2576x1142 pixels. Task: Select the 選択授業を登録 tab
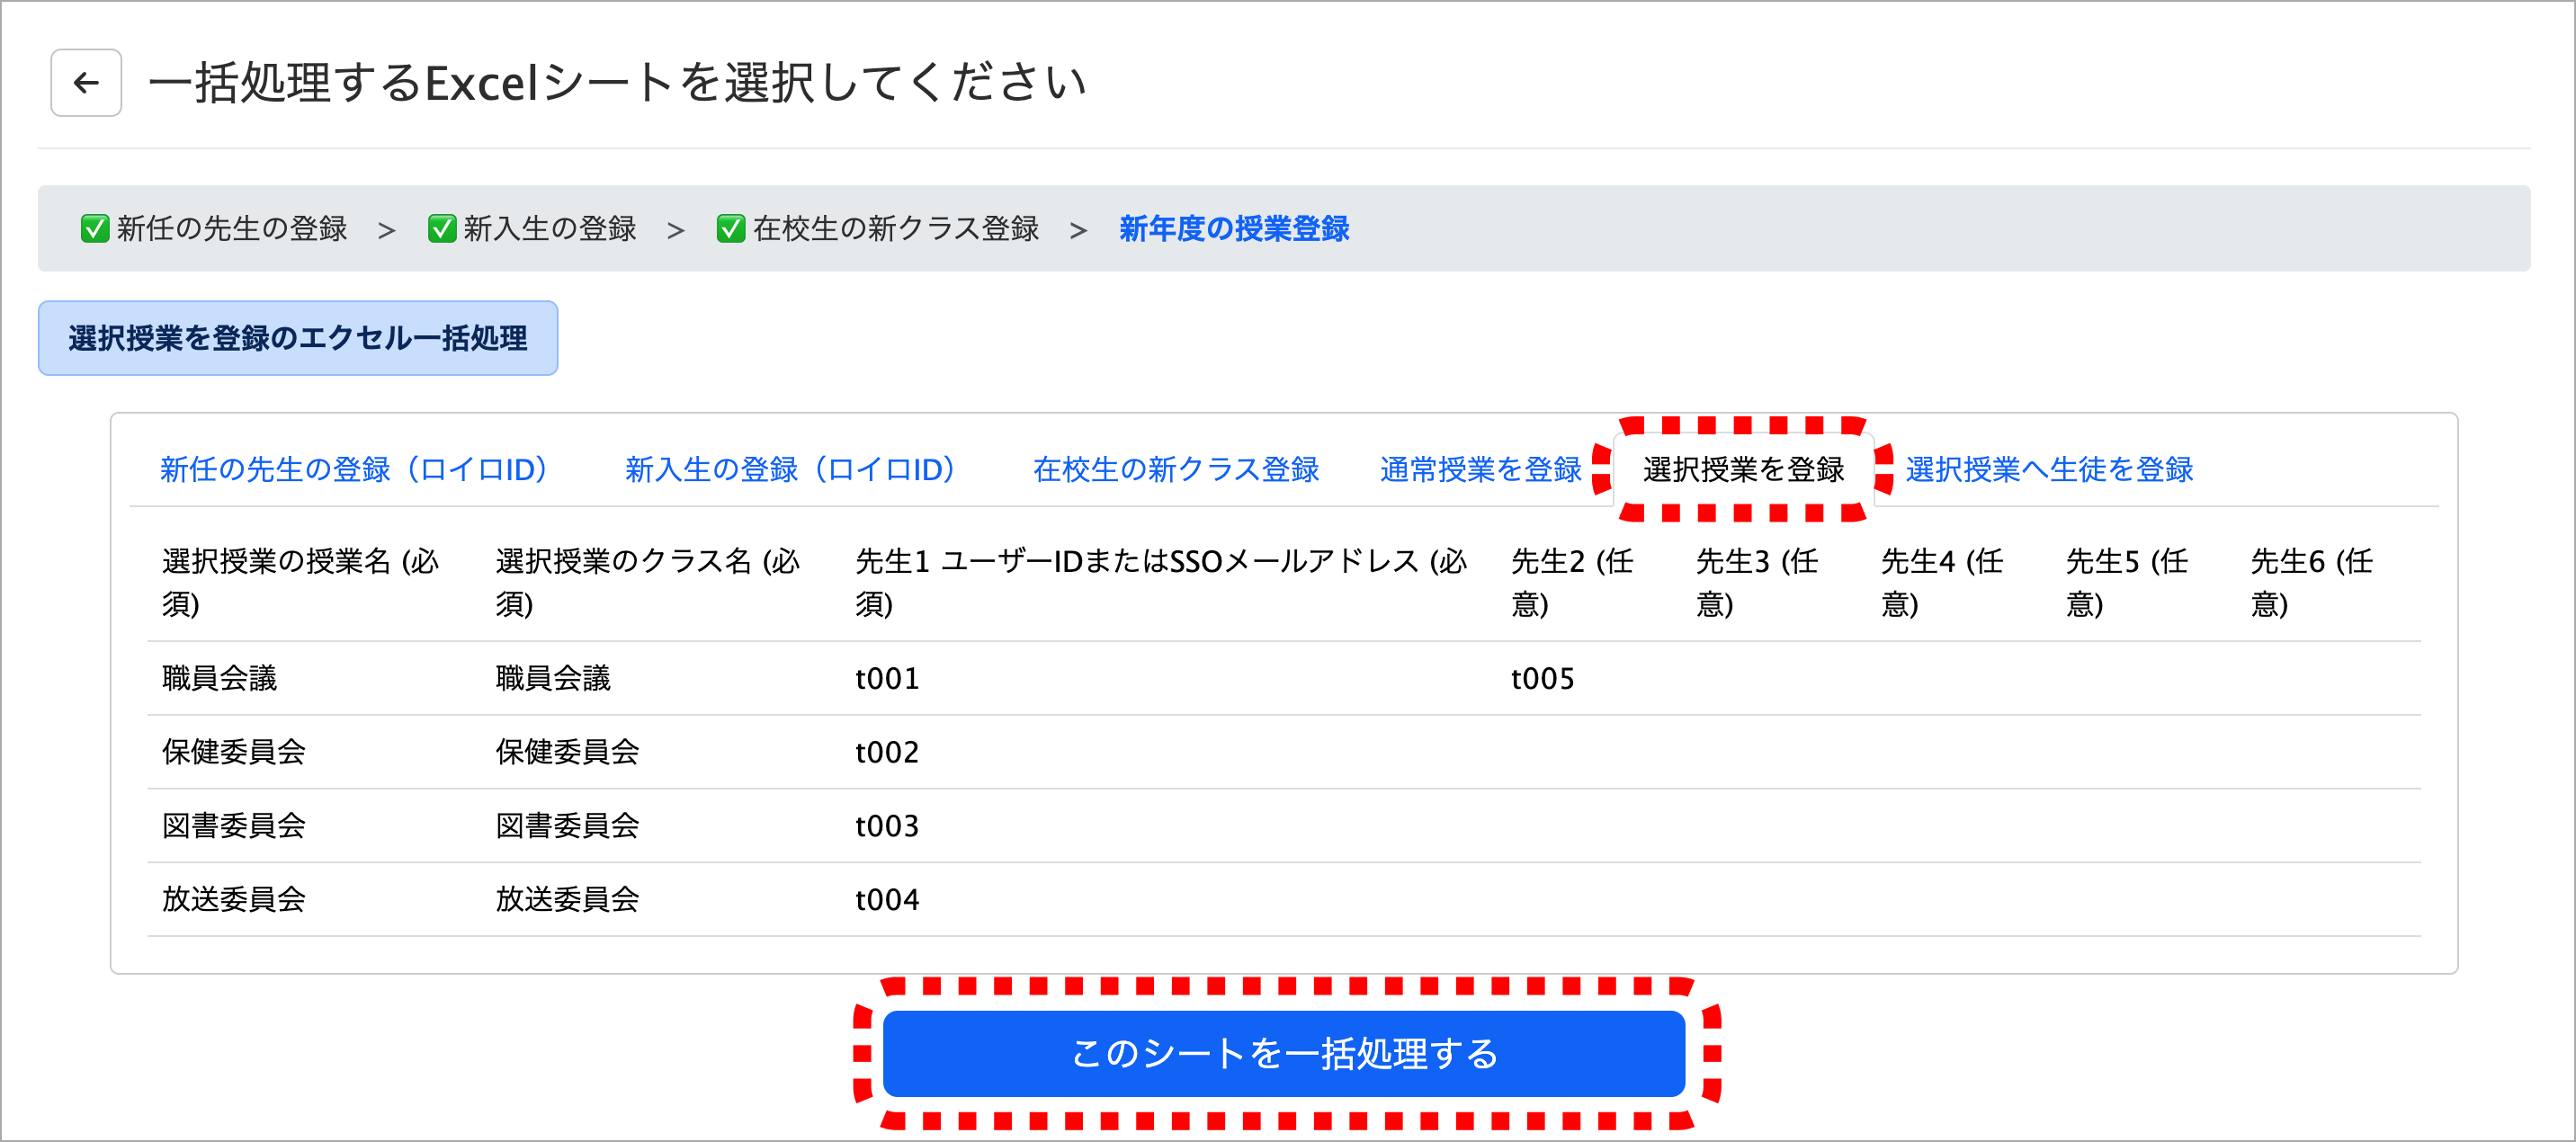[1743, 469]
